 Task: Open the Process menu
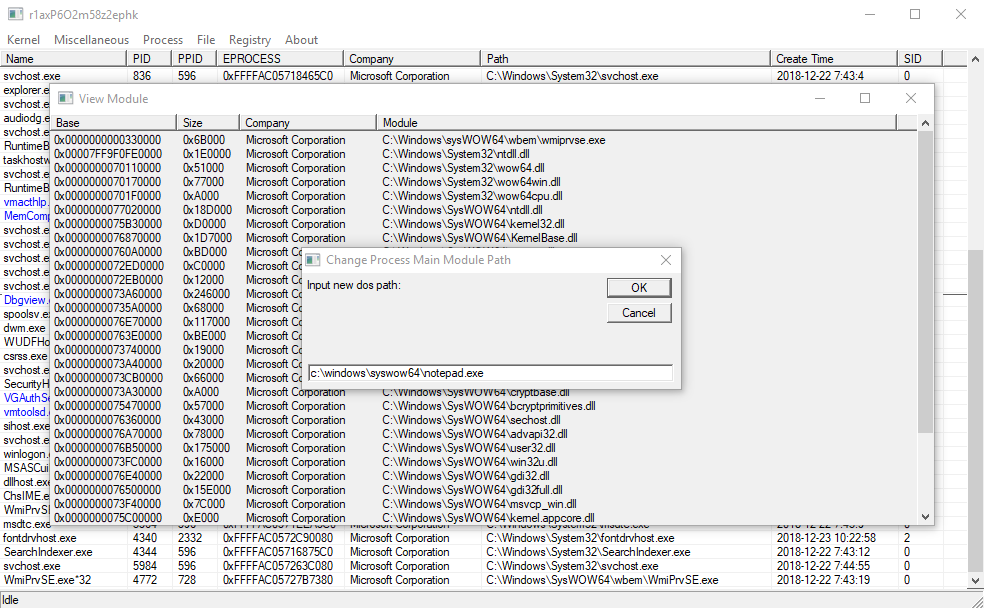pos(163,40)
